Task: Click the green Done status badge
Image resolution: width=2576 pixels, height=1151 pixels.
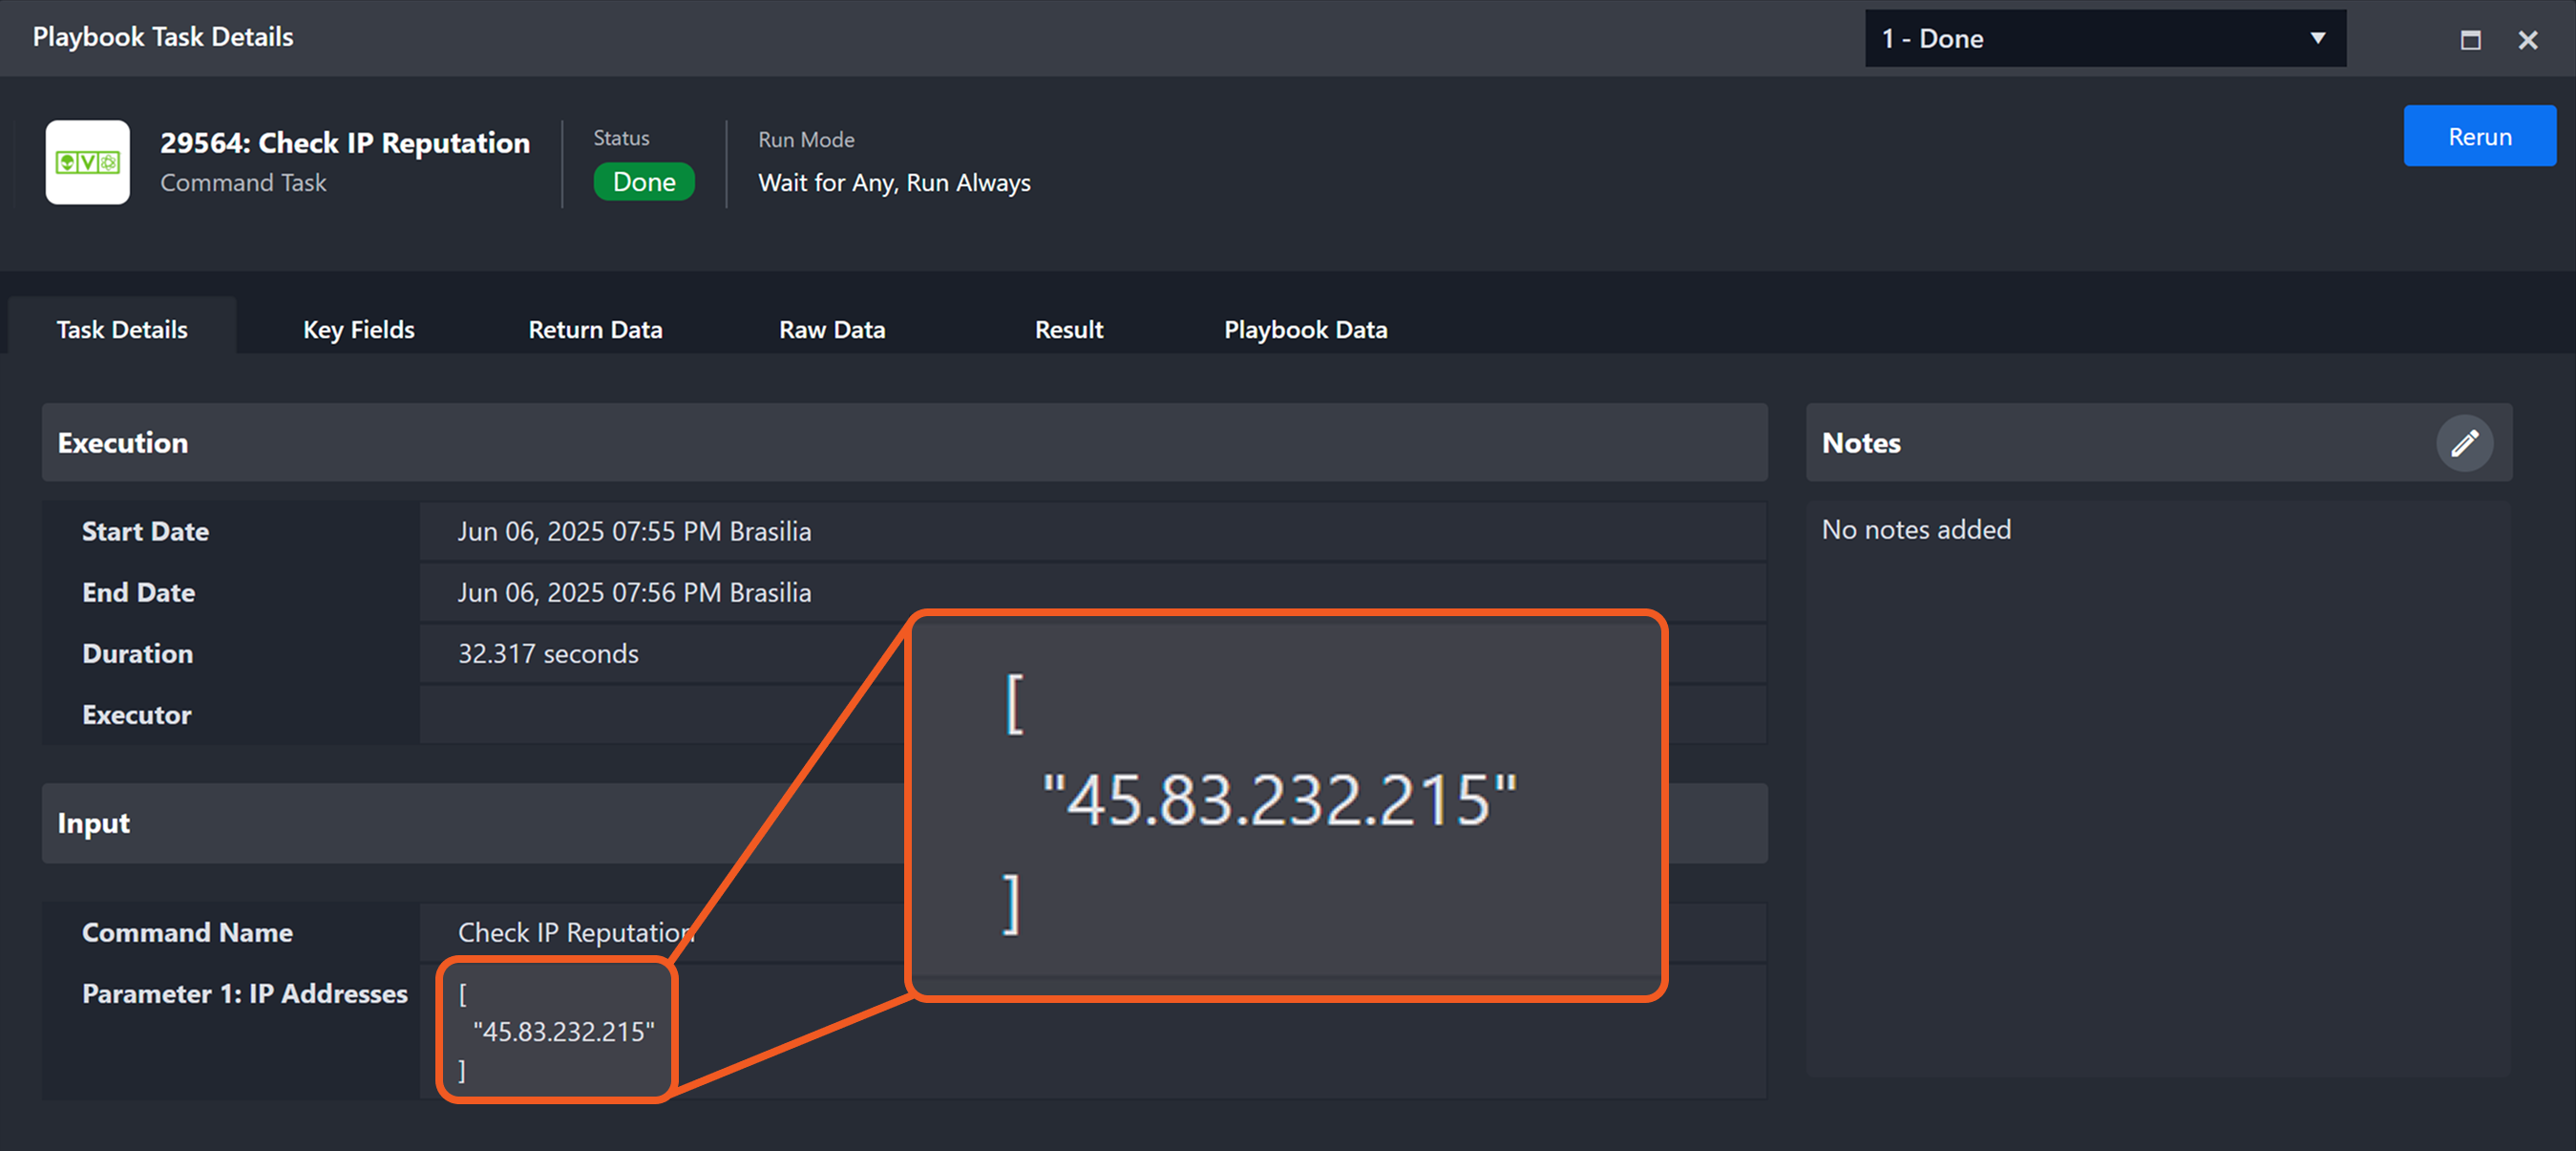Action: (x=643, y=182)
